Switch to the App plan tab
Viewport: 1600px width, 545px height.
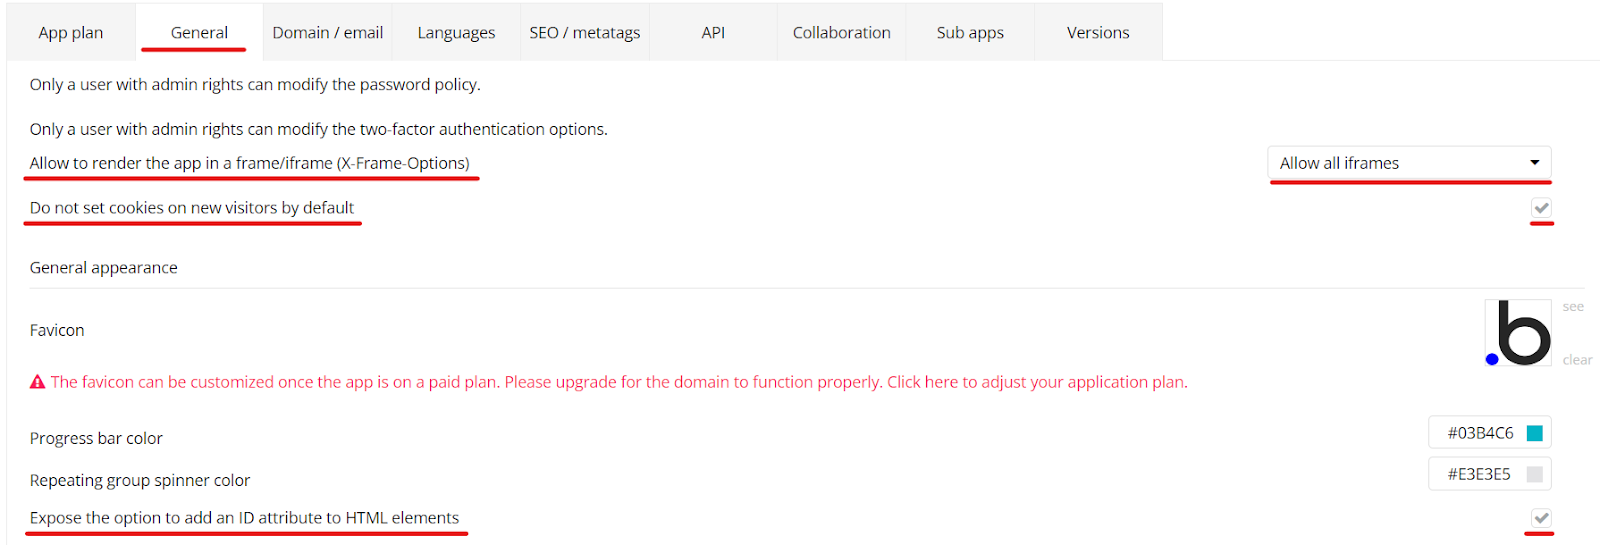(x=71, y=33)
